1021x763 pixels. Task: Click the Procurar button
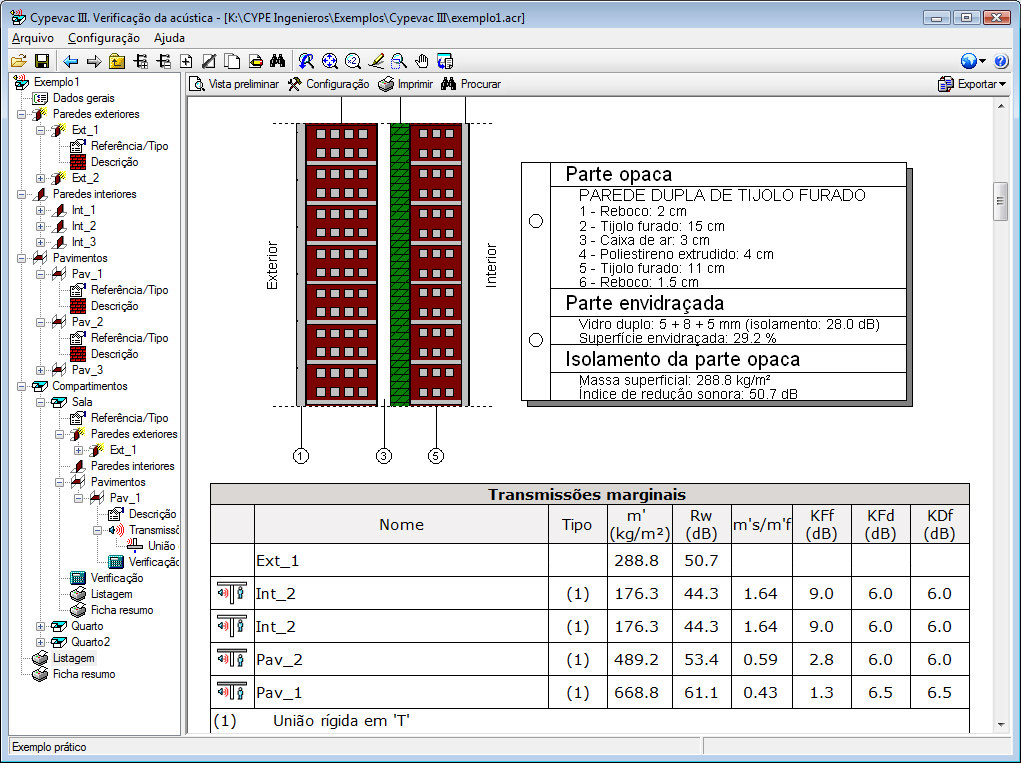coord(471,84)
